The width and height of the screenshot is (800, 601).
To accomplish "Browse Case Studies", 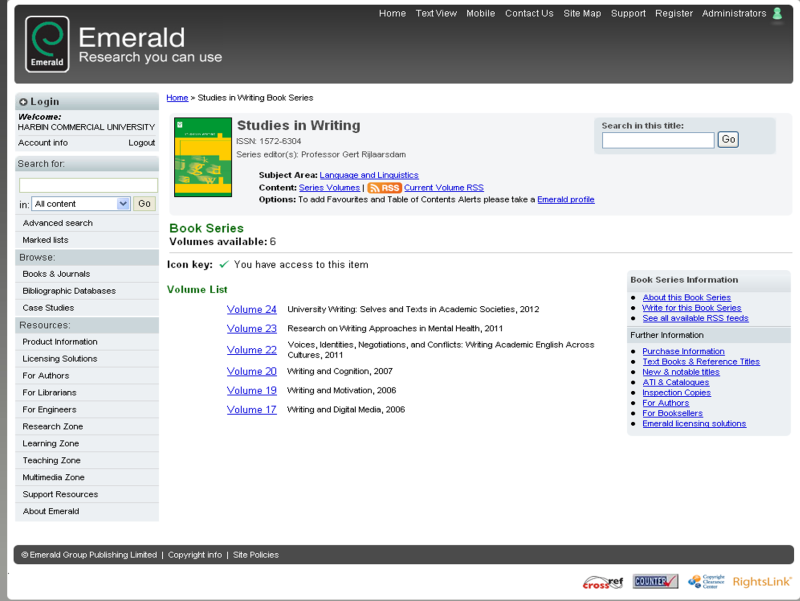I will (x=48, y=308).
